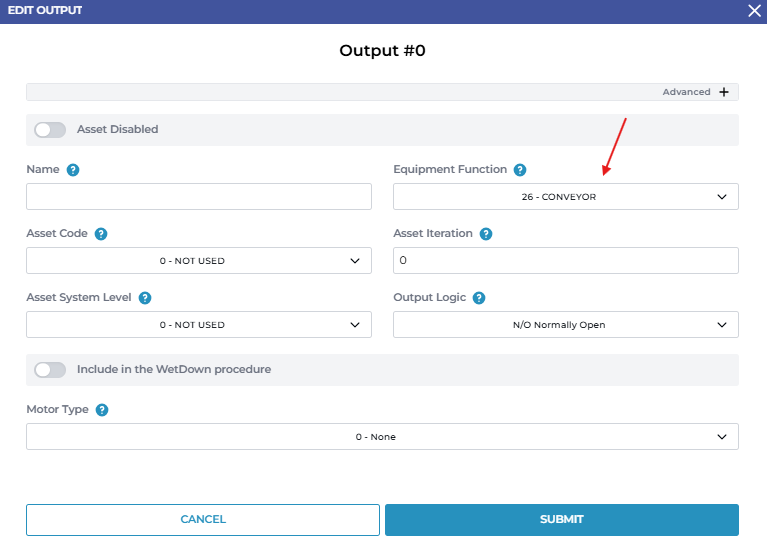Click the Motor Type help icon
Screen dimensions: 767x560
click(102, 410)
